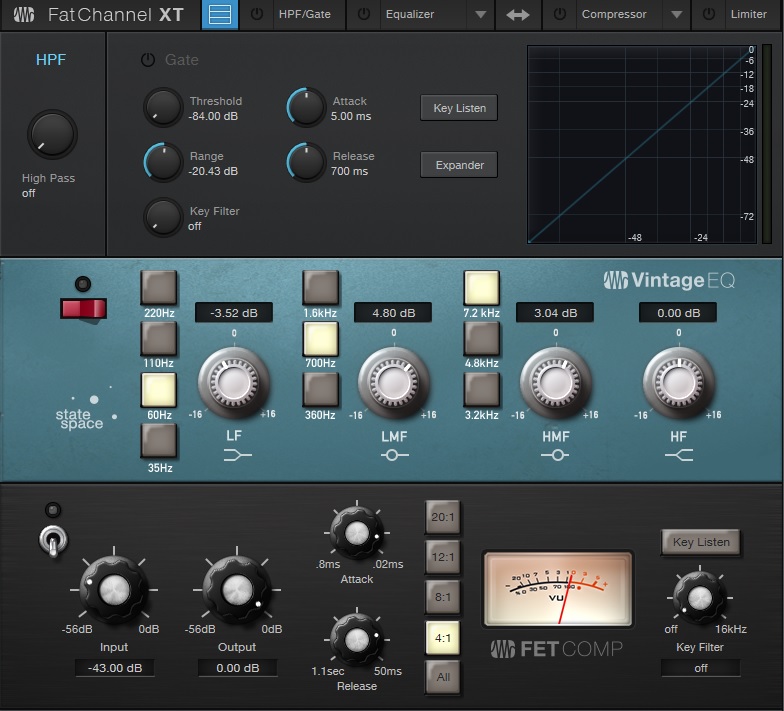The width and height of the screenshot is (784, 711).
Task: Click the compressor Input knob
Action: point(114,590)
